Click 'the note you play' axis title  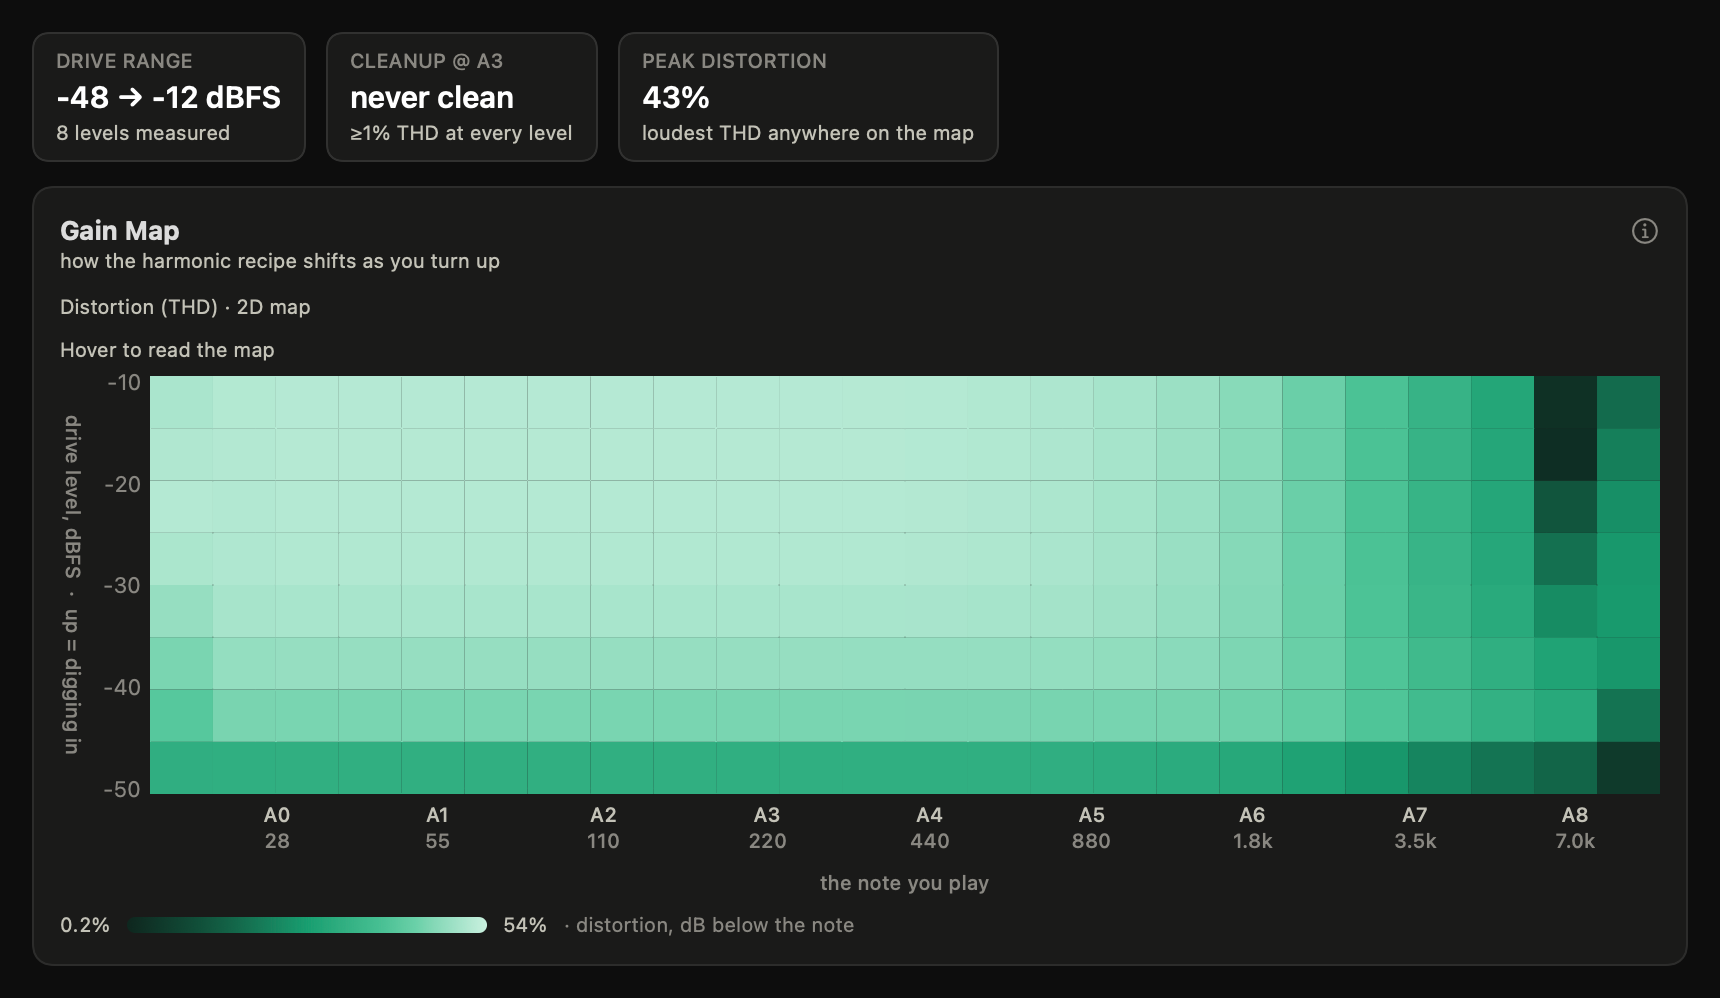pos(904,883)
